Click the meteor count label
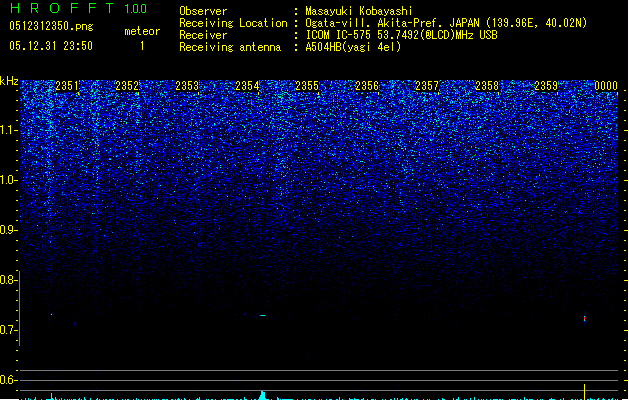The image size is (629, 400). pyautogui.click(x=142, y=31)
